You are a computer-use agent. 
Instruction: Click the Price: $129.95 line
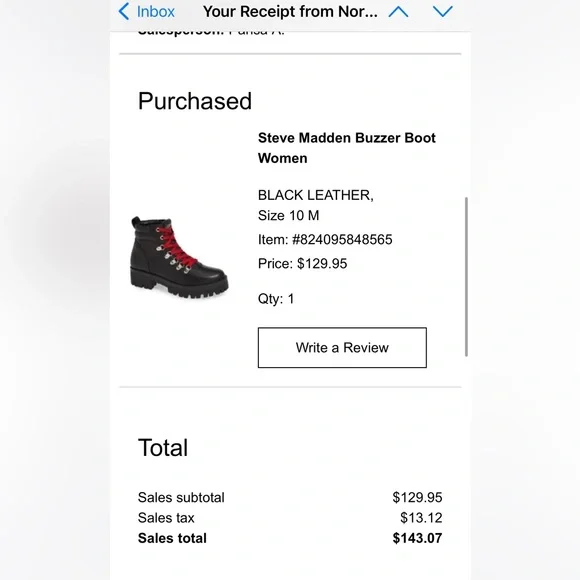pyautogui.click(x=303, y=263)
